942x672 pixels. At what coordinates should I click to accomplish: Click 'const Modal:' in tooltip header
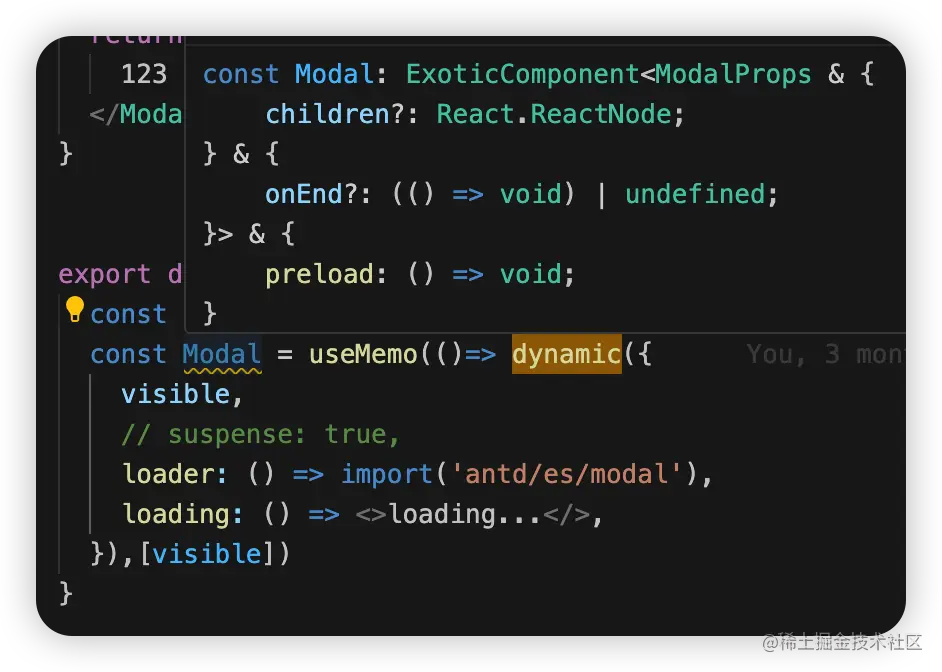coord(294,74)
